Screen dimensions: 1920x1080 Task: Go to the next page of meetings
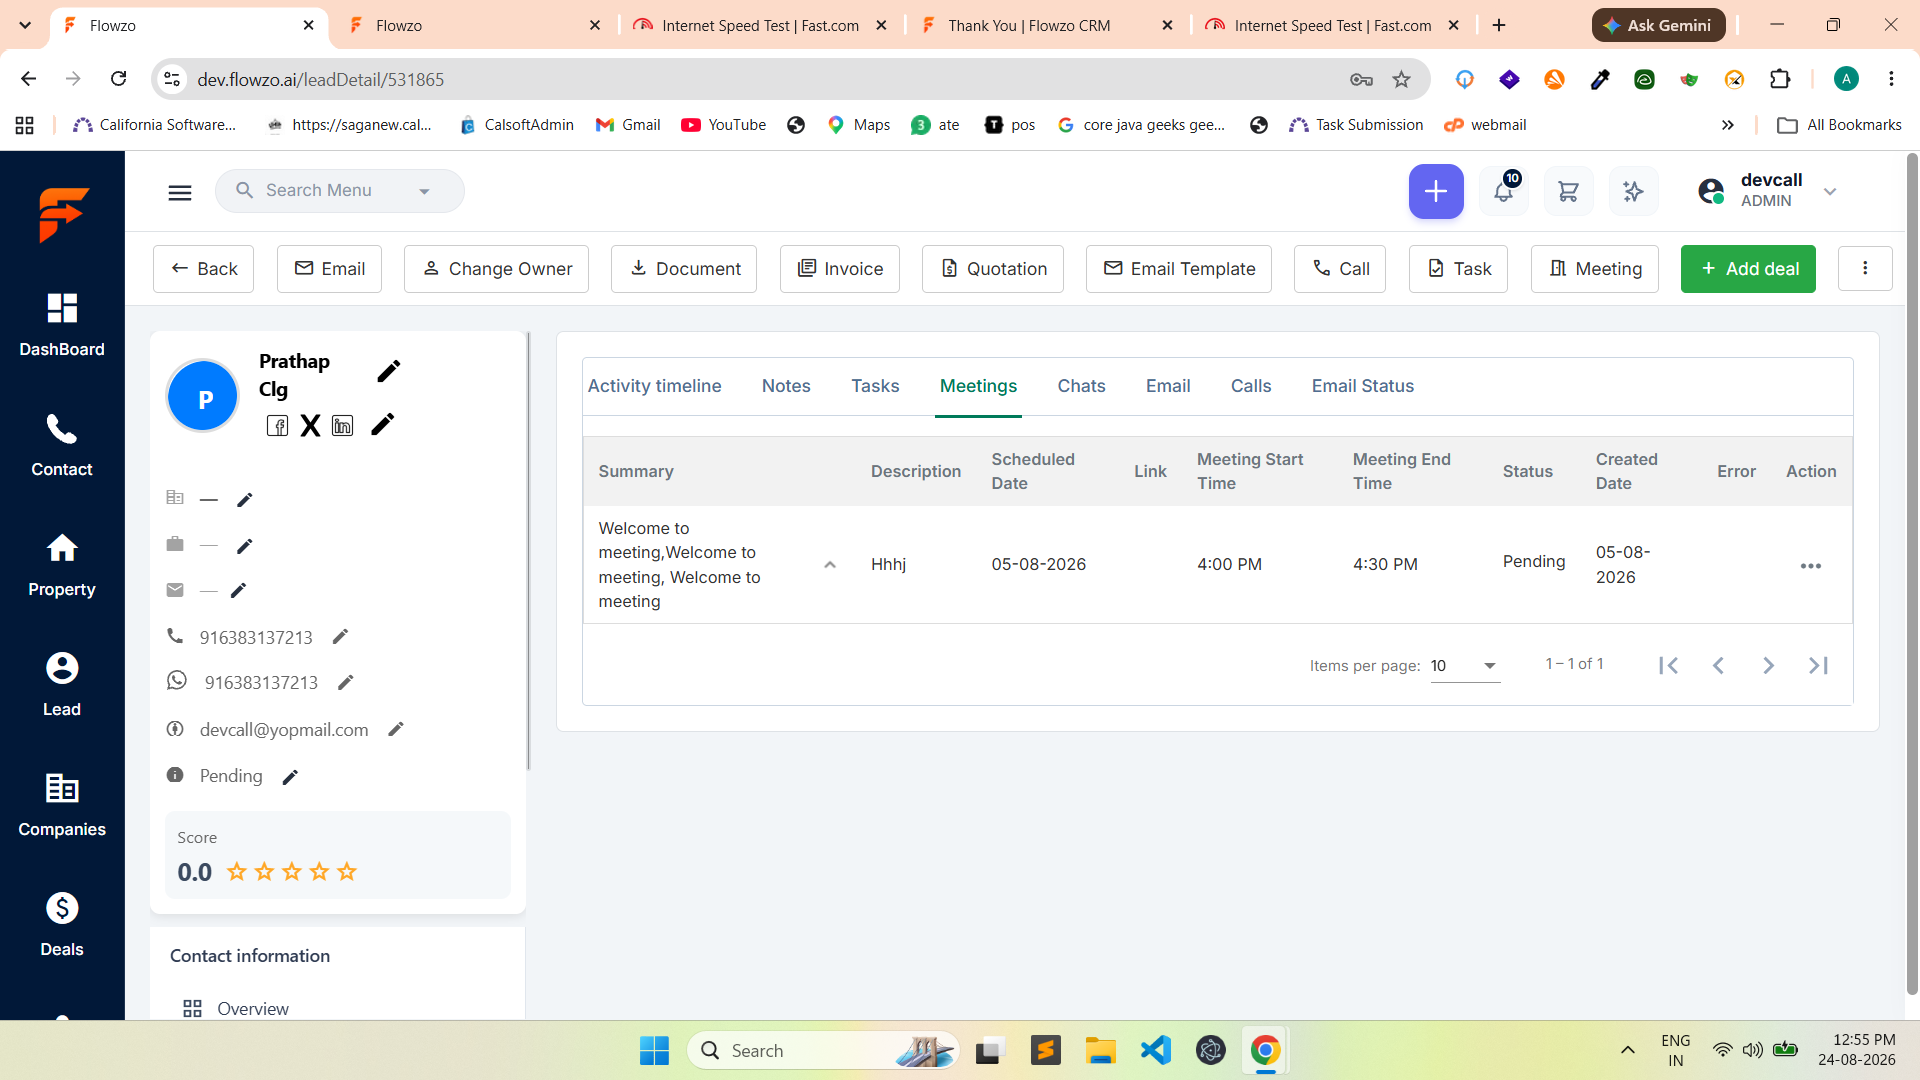pyautogui.click(x=1768, y=666)
